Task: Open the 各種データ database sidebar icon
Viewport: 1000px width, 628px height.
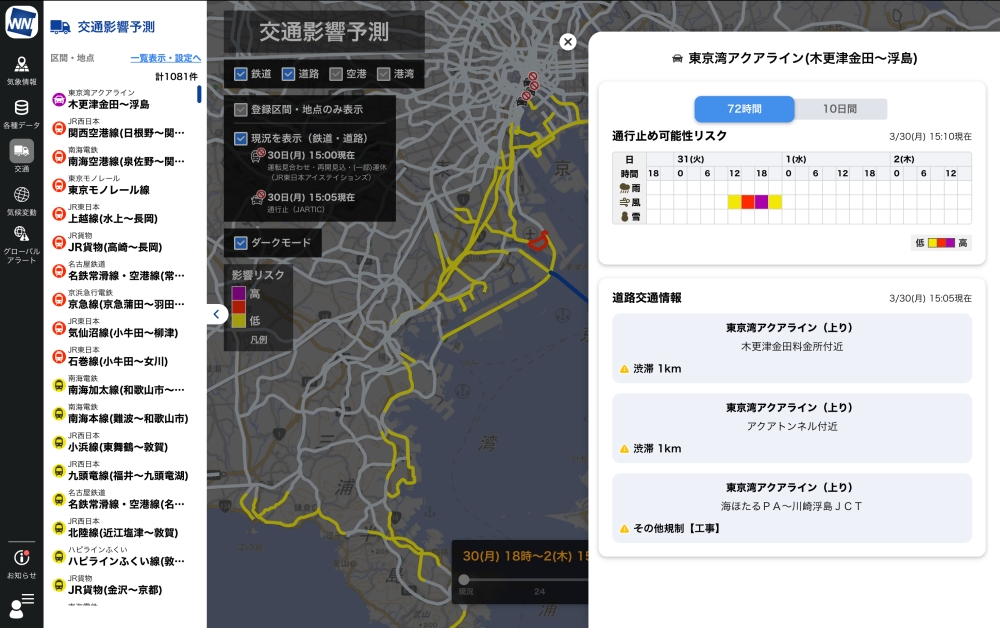Action: click(21, 113)
